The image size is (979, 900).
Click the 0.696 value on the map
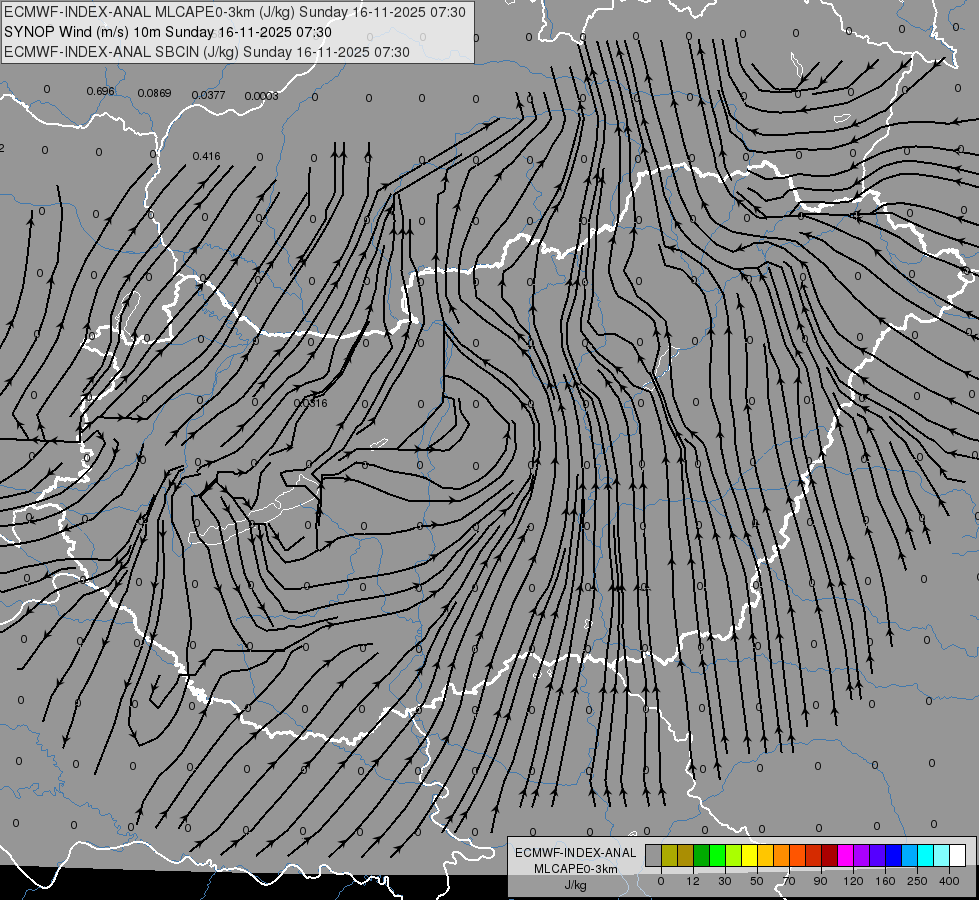tap(101, 91)
